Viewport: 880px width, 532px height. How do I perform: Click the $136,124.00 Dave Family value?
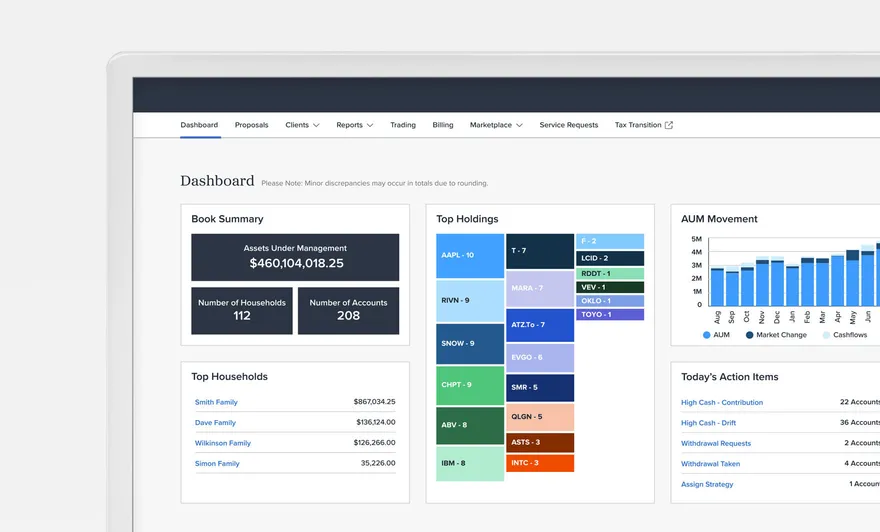coord(375,422)
